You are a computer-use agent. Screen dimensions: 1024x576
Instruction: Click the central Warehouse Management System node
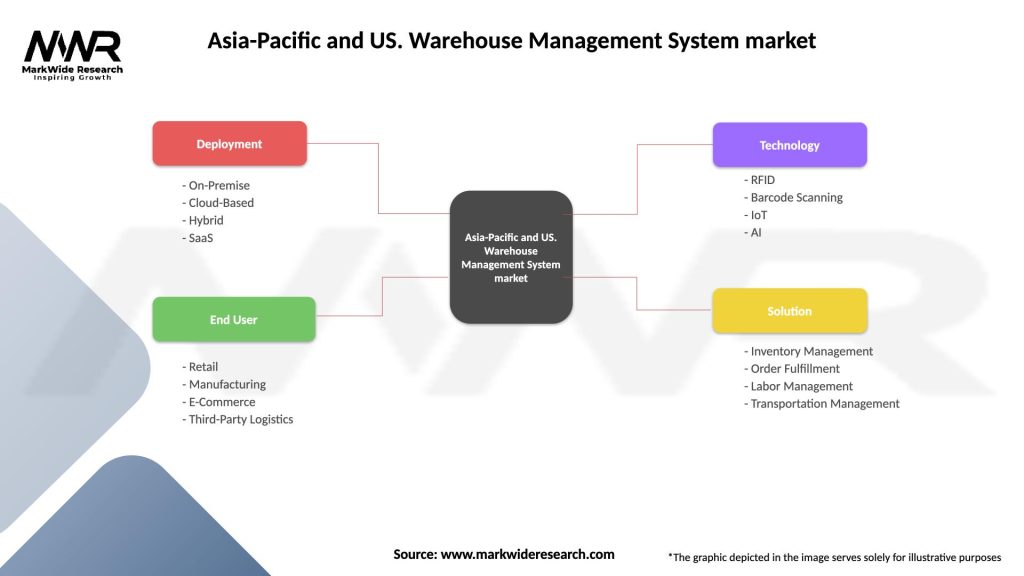[x=512, y=256]
